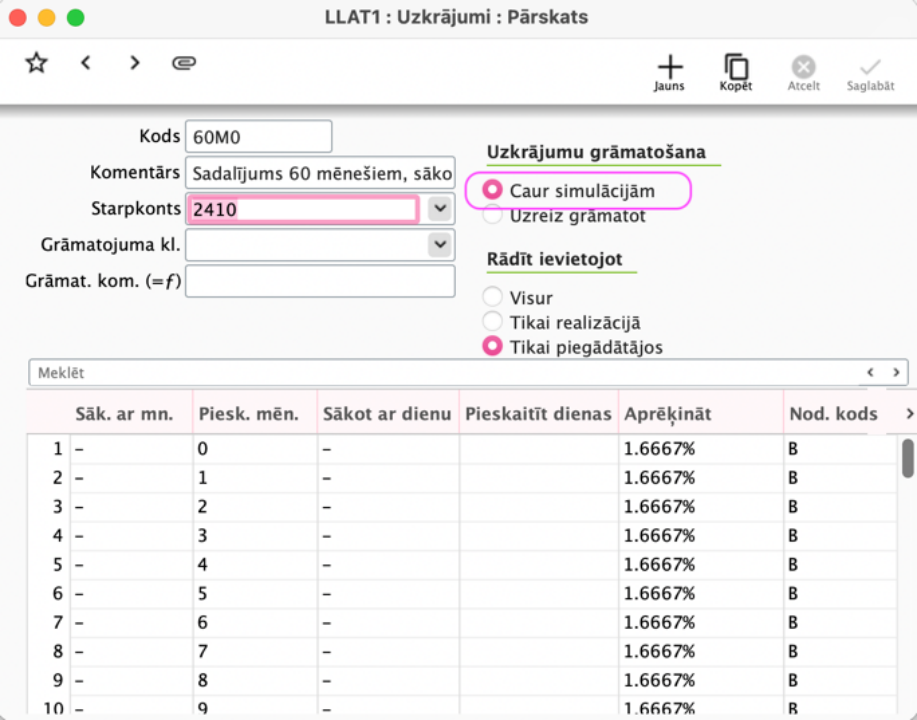Viewport: 917px width, 720px height.
Task: Click Piesk. mēn. cell with value 8
Action: click(255, 680)
